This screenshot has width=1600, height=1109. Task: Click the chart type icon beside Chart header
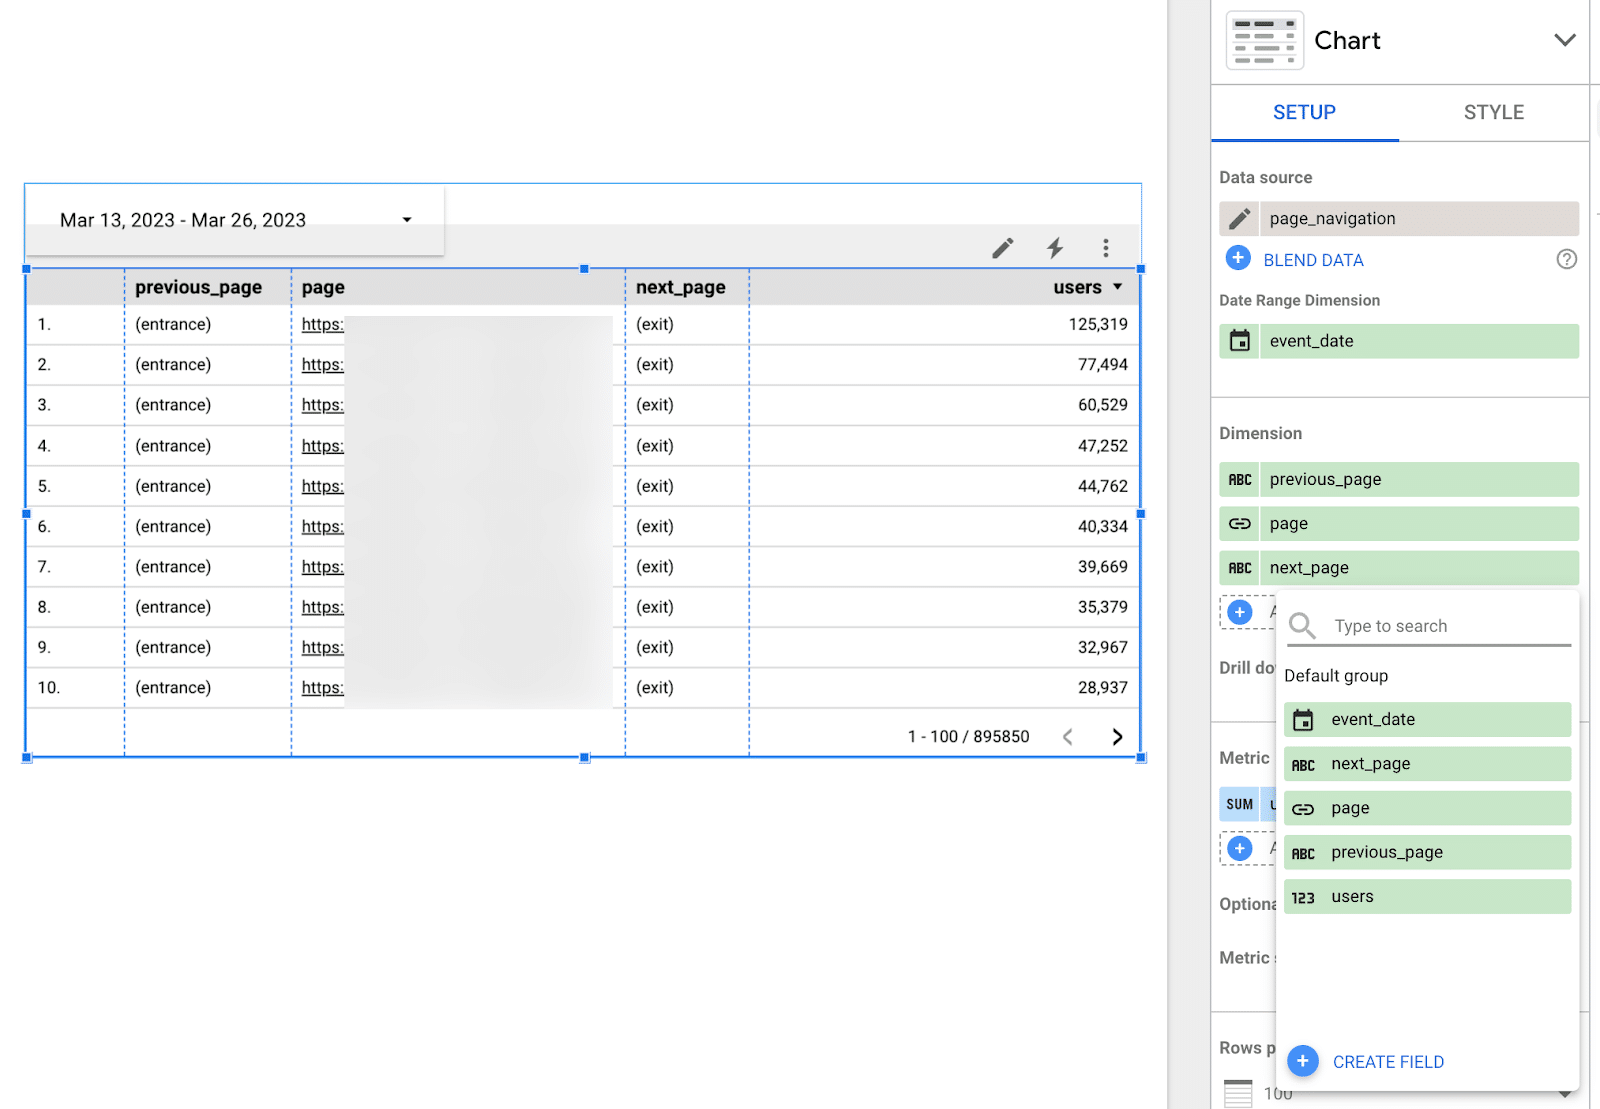tap(1264, 40)
